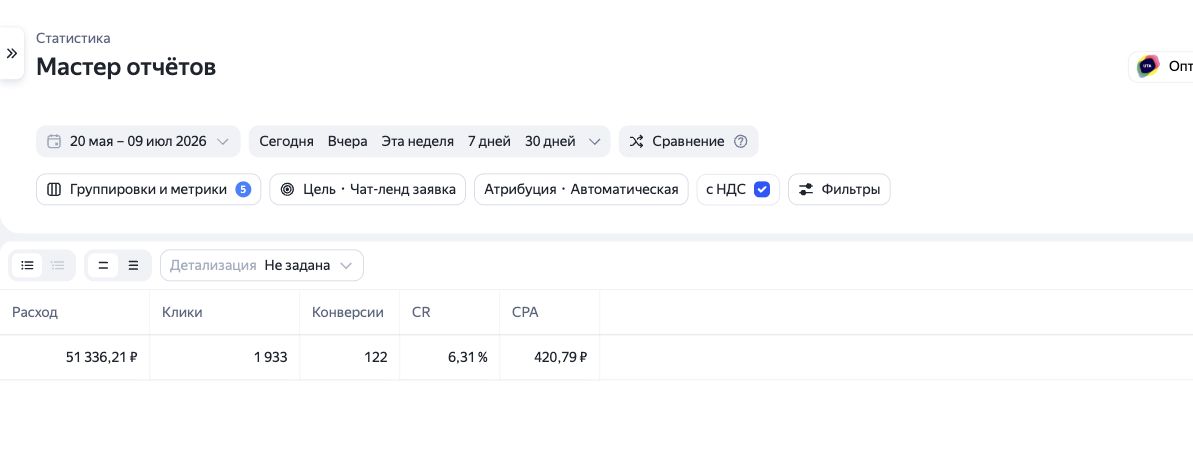Click the 1 933 clicks value

coord(271,357)
